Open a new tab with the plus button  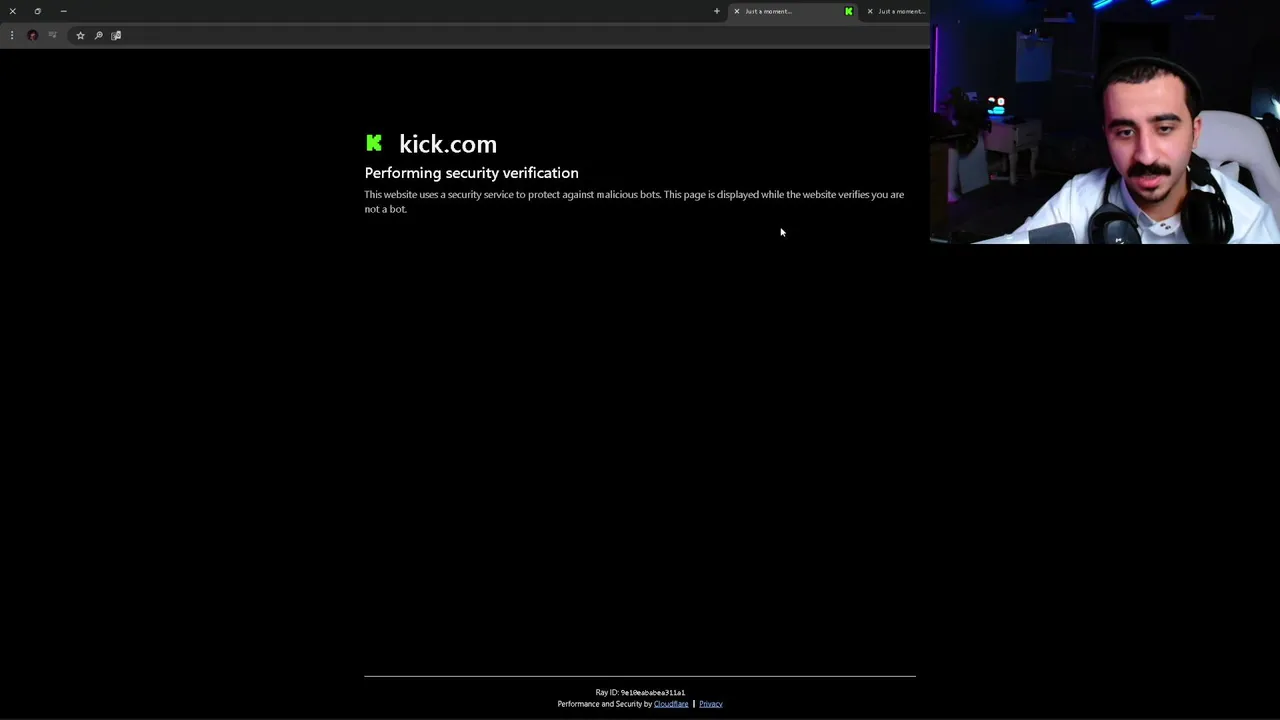pyautogui.click(x=716, y=11)
